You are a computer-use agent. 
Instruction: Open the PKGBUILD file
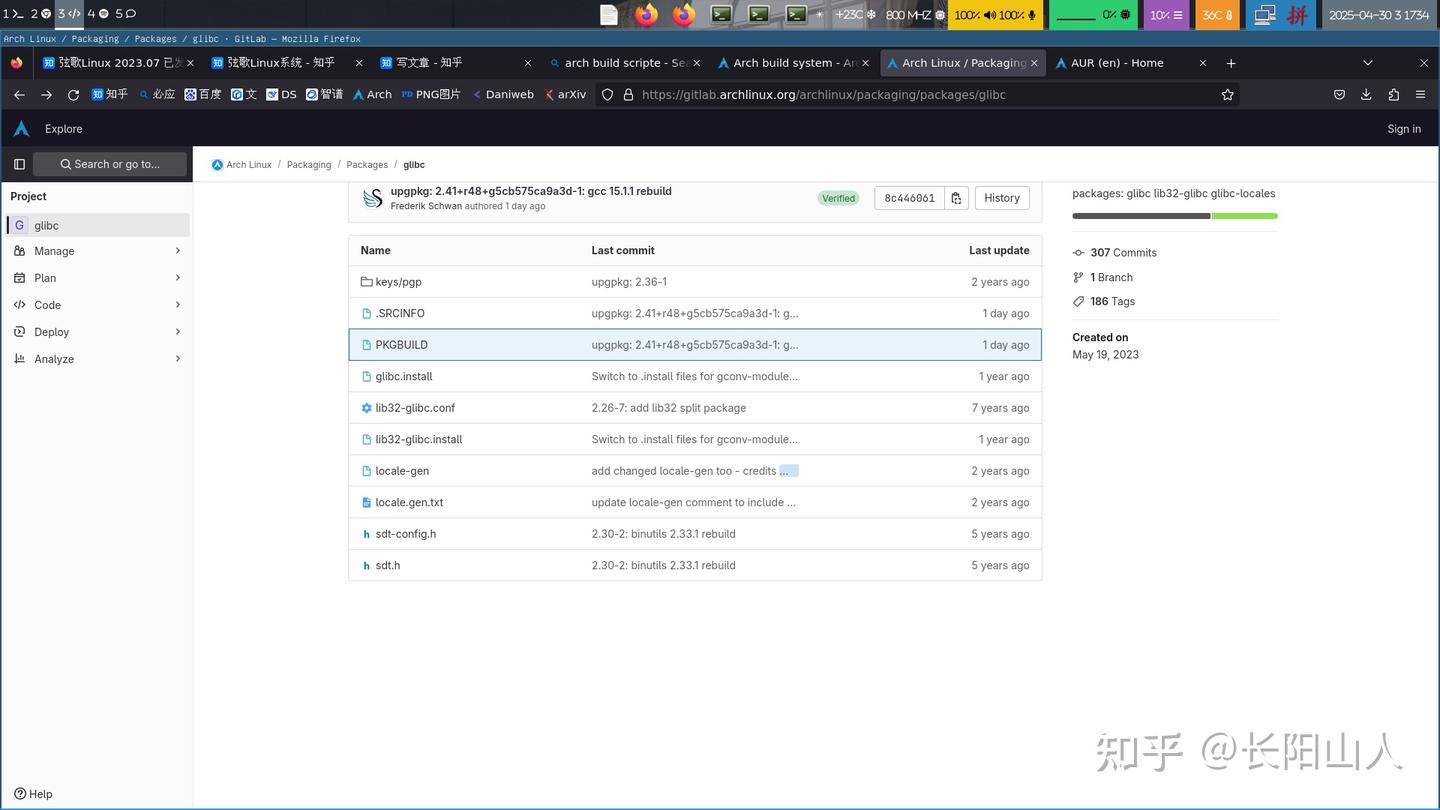click(401, 345)
